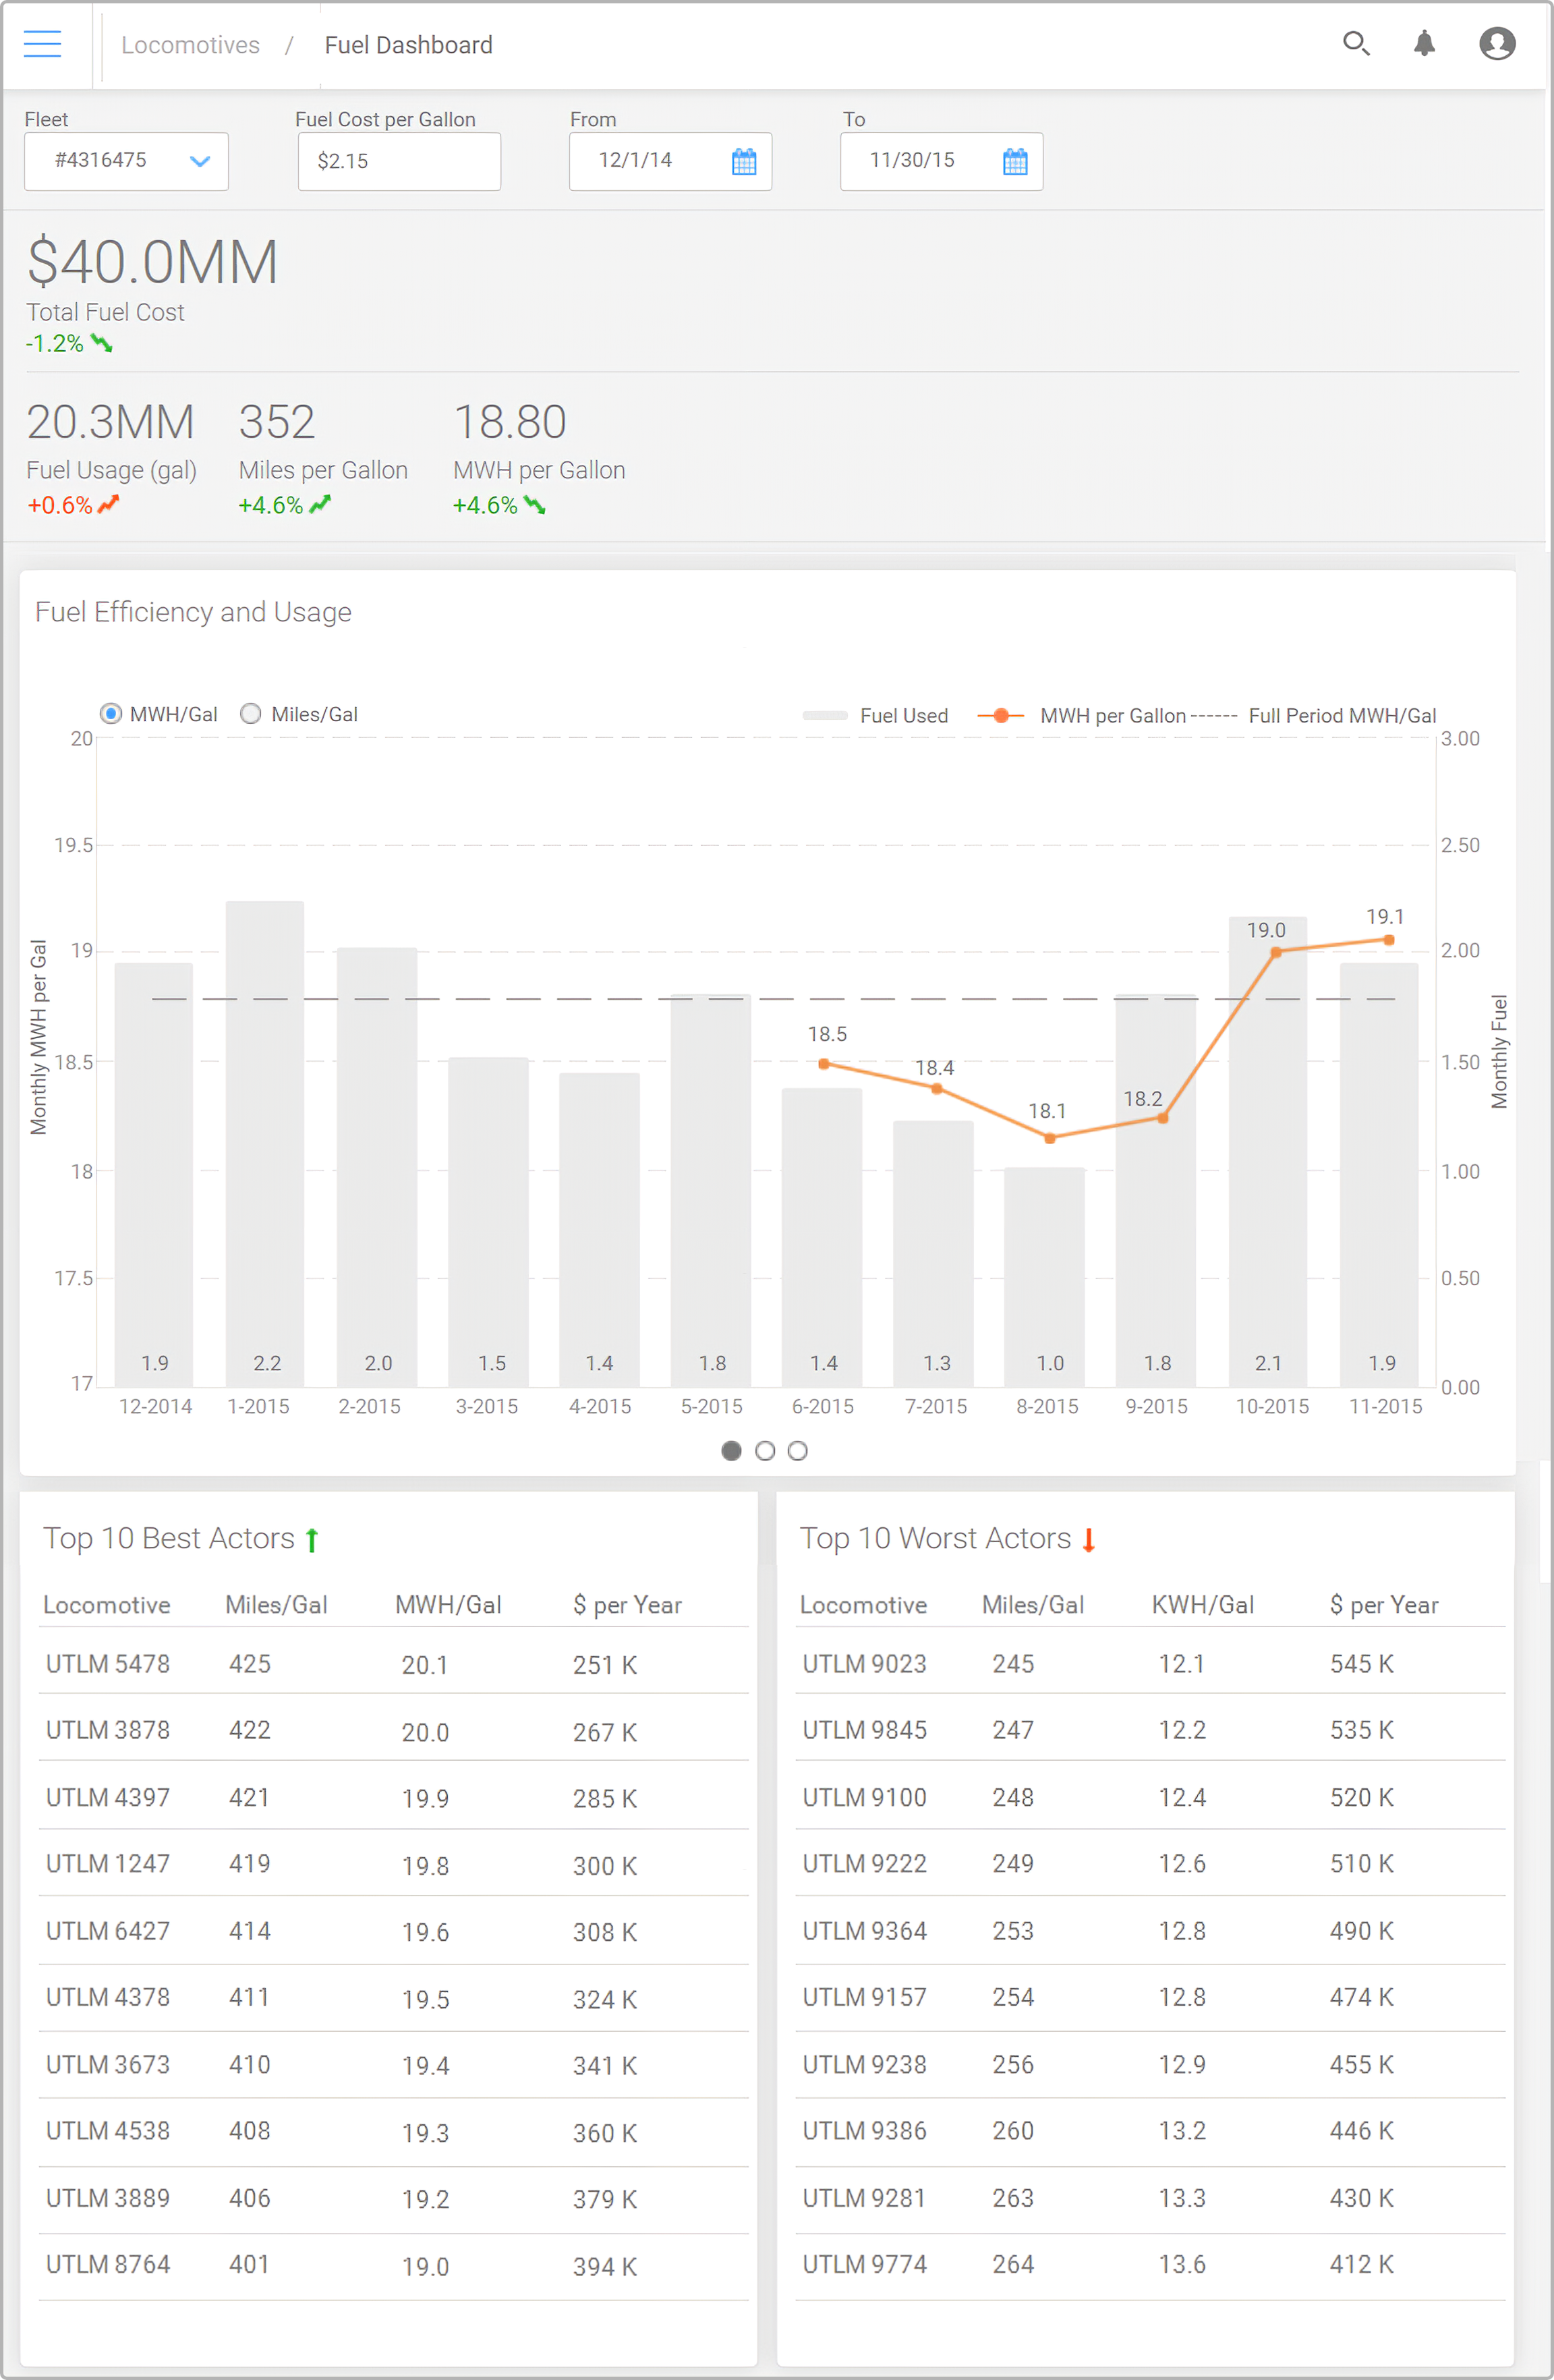The width and height of the screenshot is (1554, 2380).
Task: Open the UTLM 5478 locomotive row
Action: coord(108,1664)
